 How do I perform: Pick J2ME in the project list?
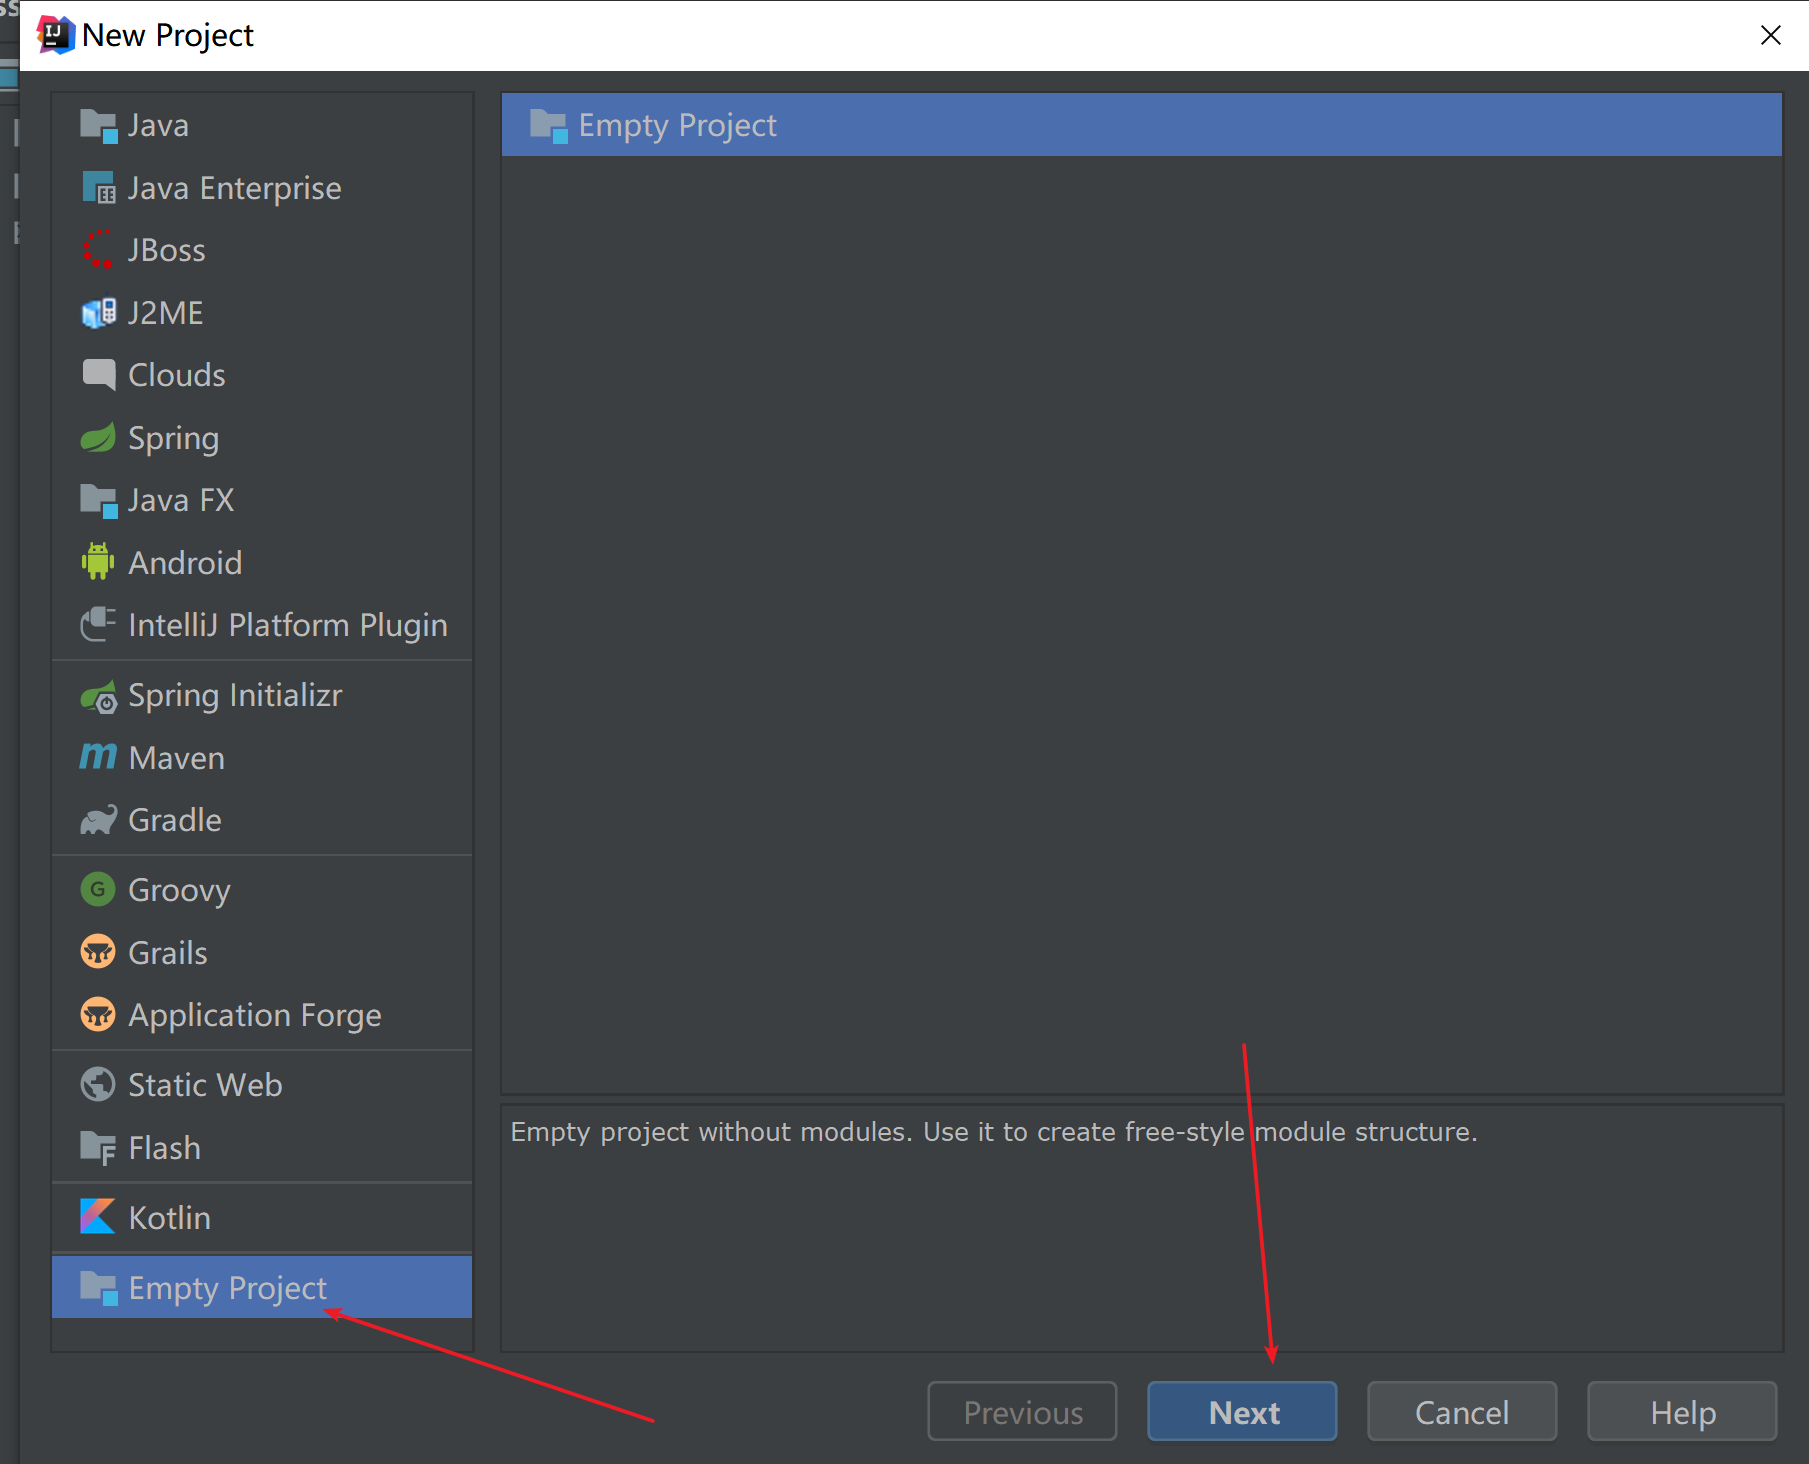262,313
